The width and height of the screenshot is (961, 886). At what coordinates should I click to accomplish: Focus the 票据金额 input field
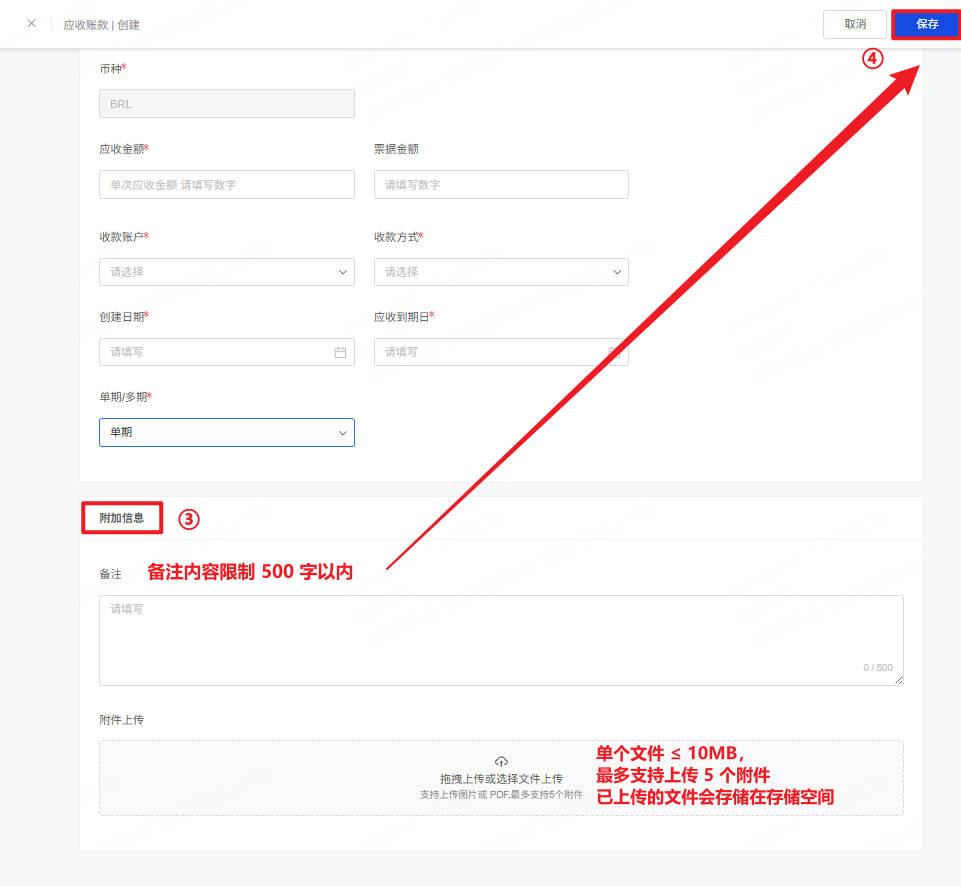tap(501, 184)
